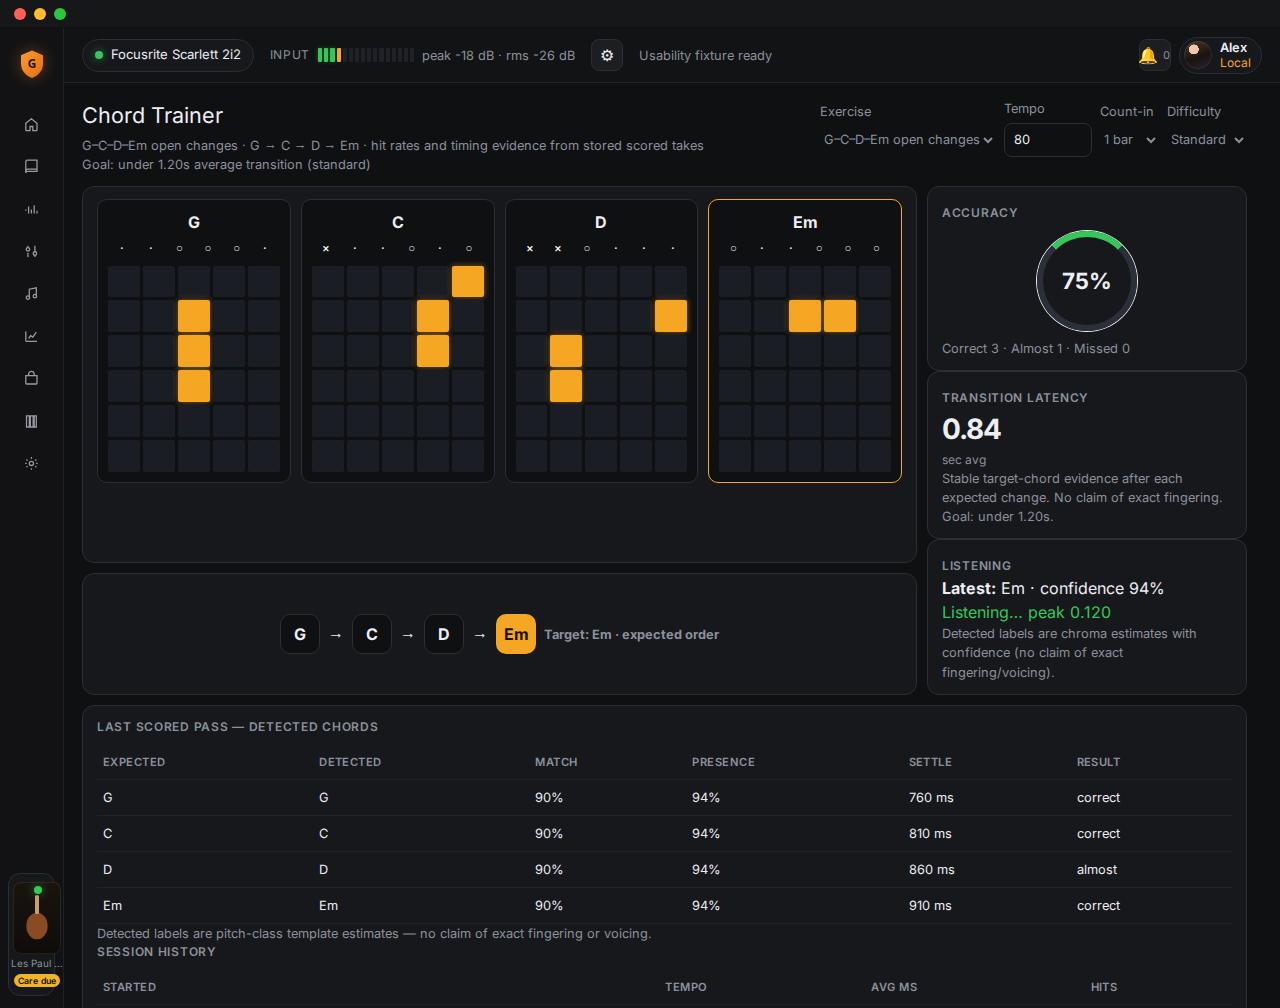Select the highlighted Em chord diagram card

(805, 341)
